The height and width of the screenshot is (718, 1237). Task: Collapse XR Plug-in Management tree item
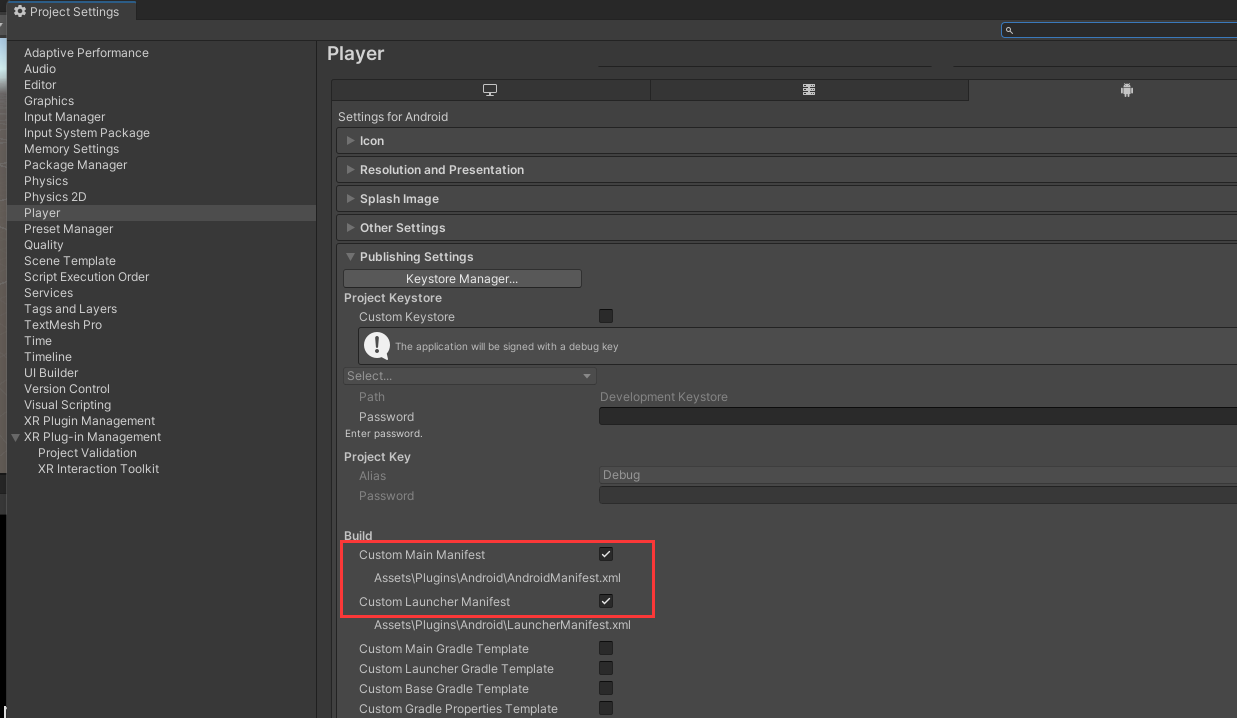pyautogui.click(x=15, y=437)
